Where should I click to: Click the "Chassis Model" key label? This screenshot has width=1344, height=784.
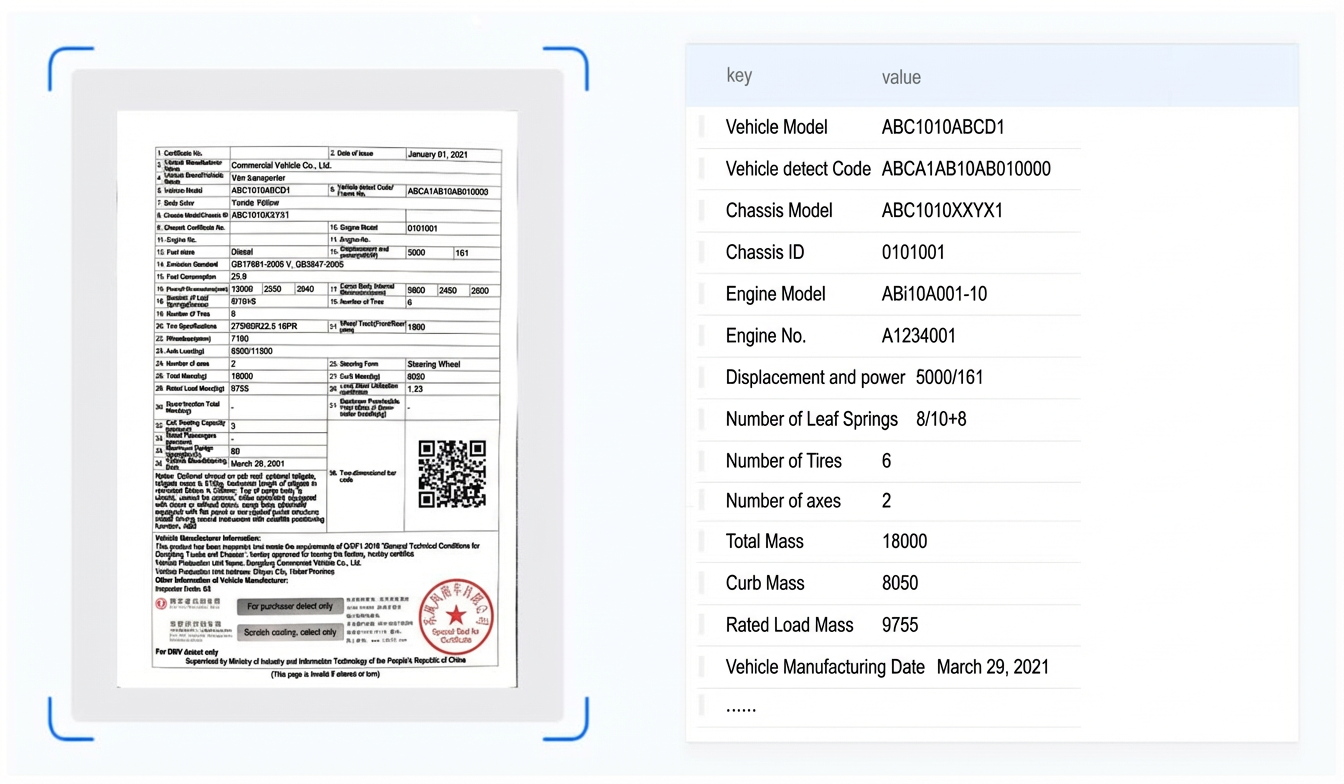[x=779, y=211]
